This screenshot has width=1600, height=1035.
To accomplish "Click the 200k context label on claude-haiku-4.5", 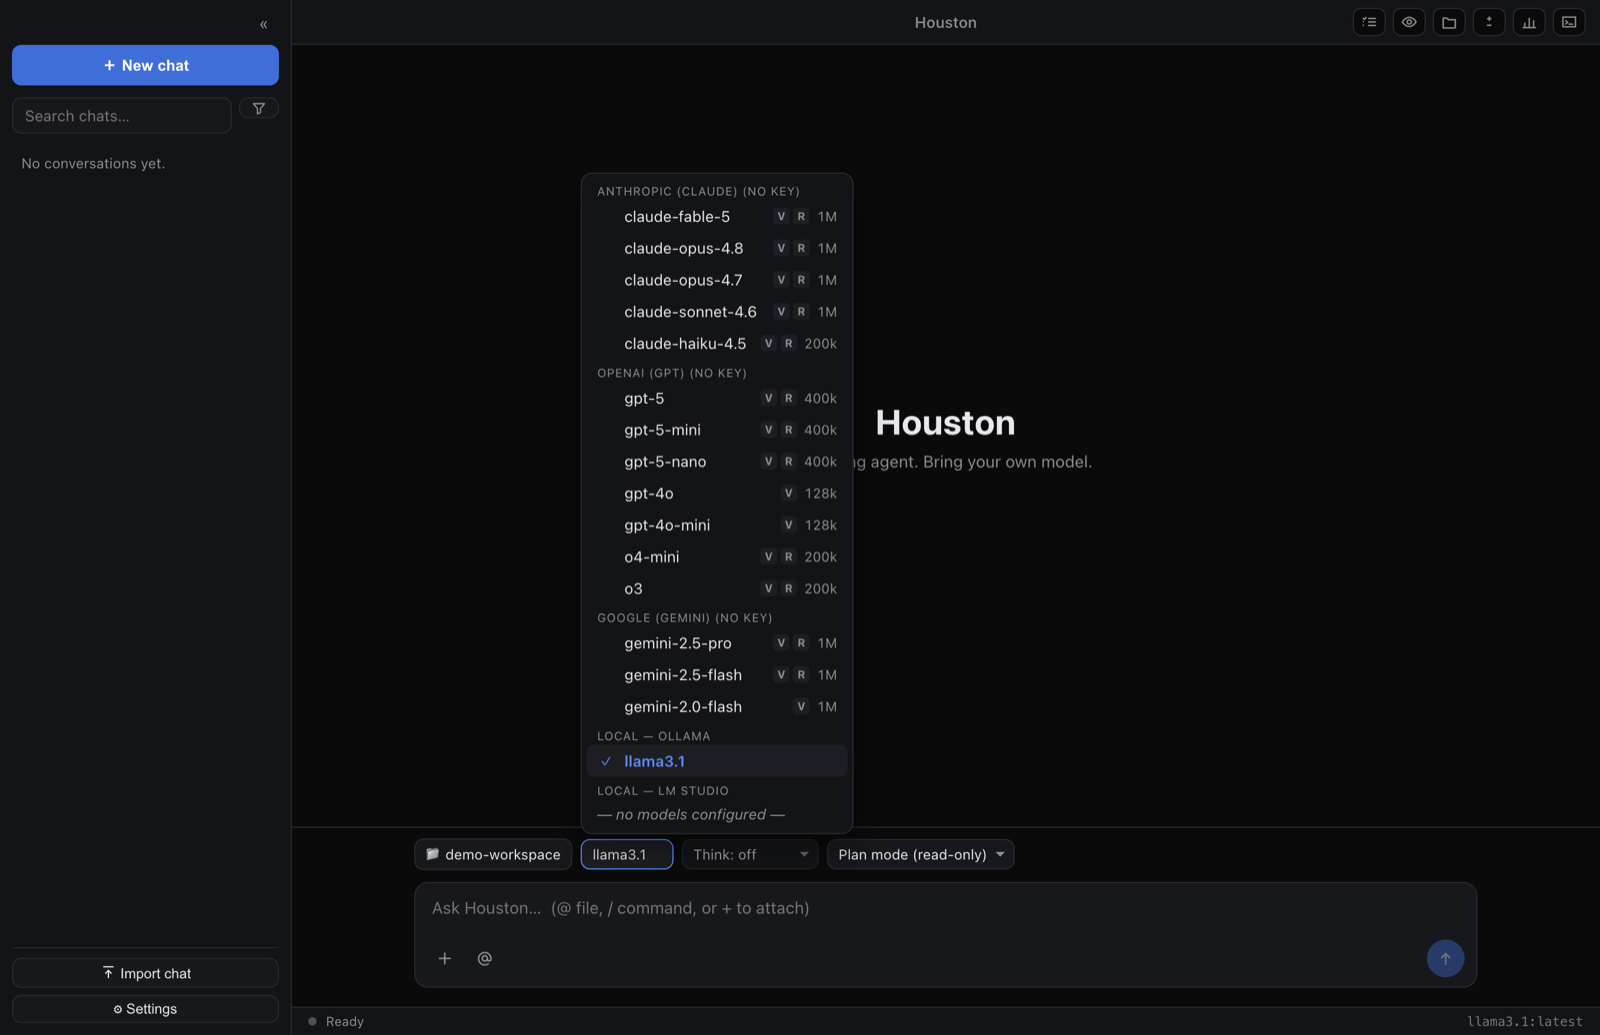I will [x=821, y=343].
